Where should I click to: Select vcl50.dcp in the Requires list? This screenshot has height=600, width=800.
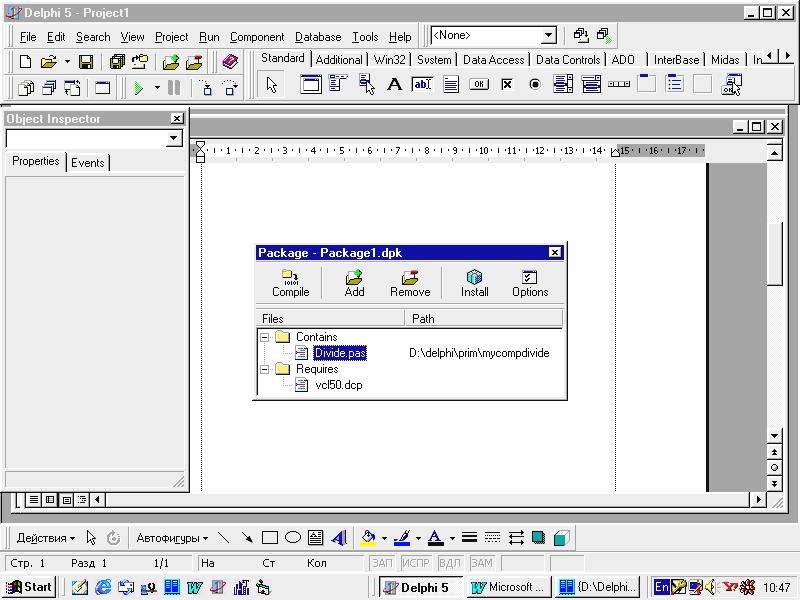point(339,385)
